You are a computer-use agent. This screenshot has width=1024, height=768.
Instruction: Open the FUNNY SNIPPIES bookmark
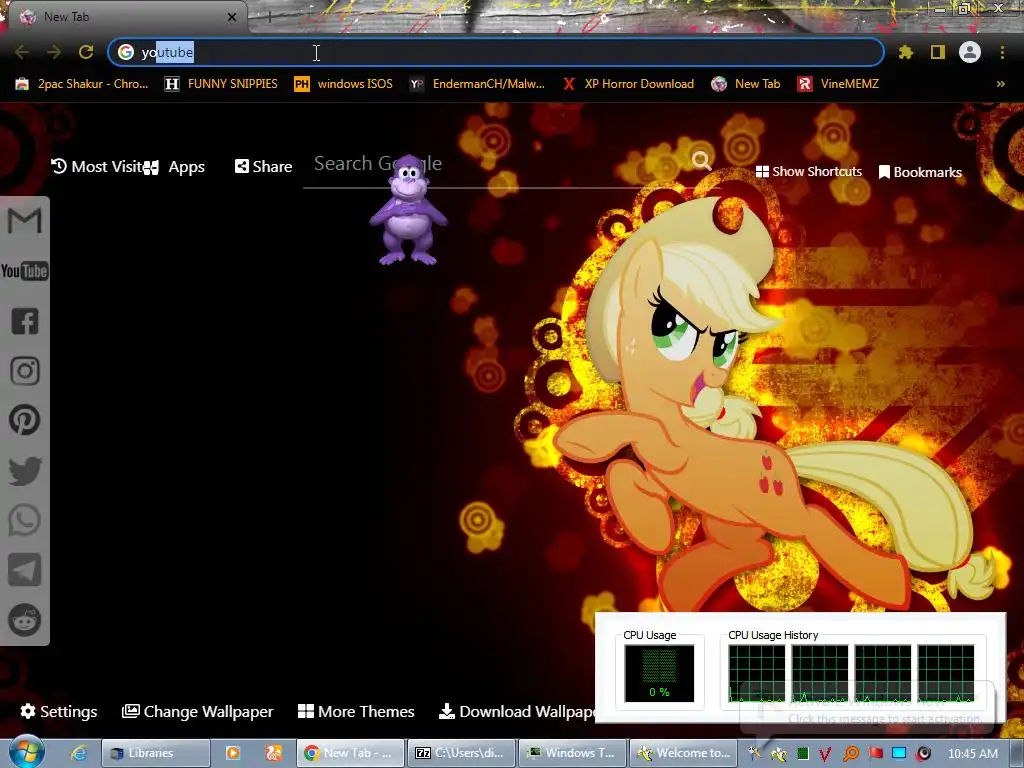[221, 84]
